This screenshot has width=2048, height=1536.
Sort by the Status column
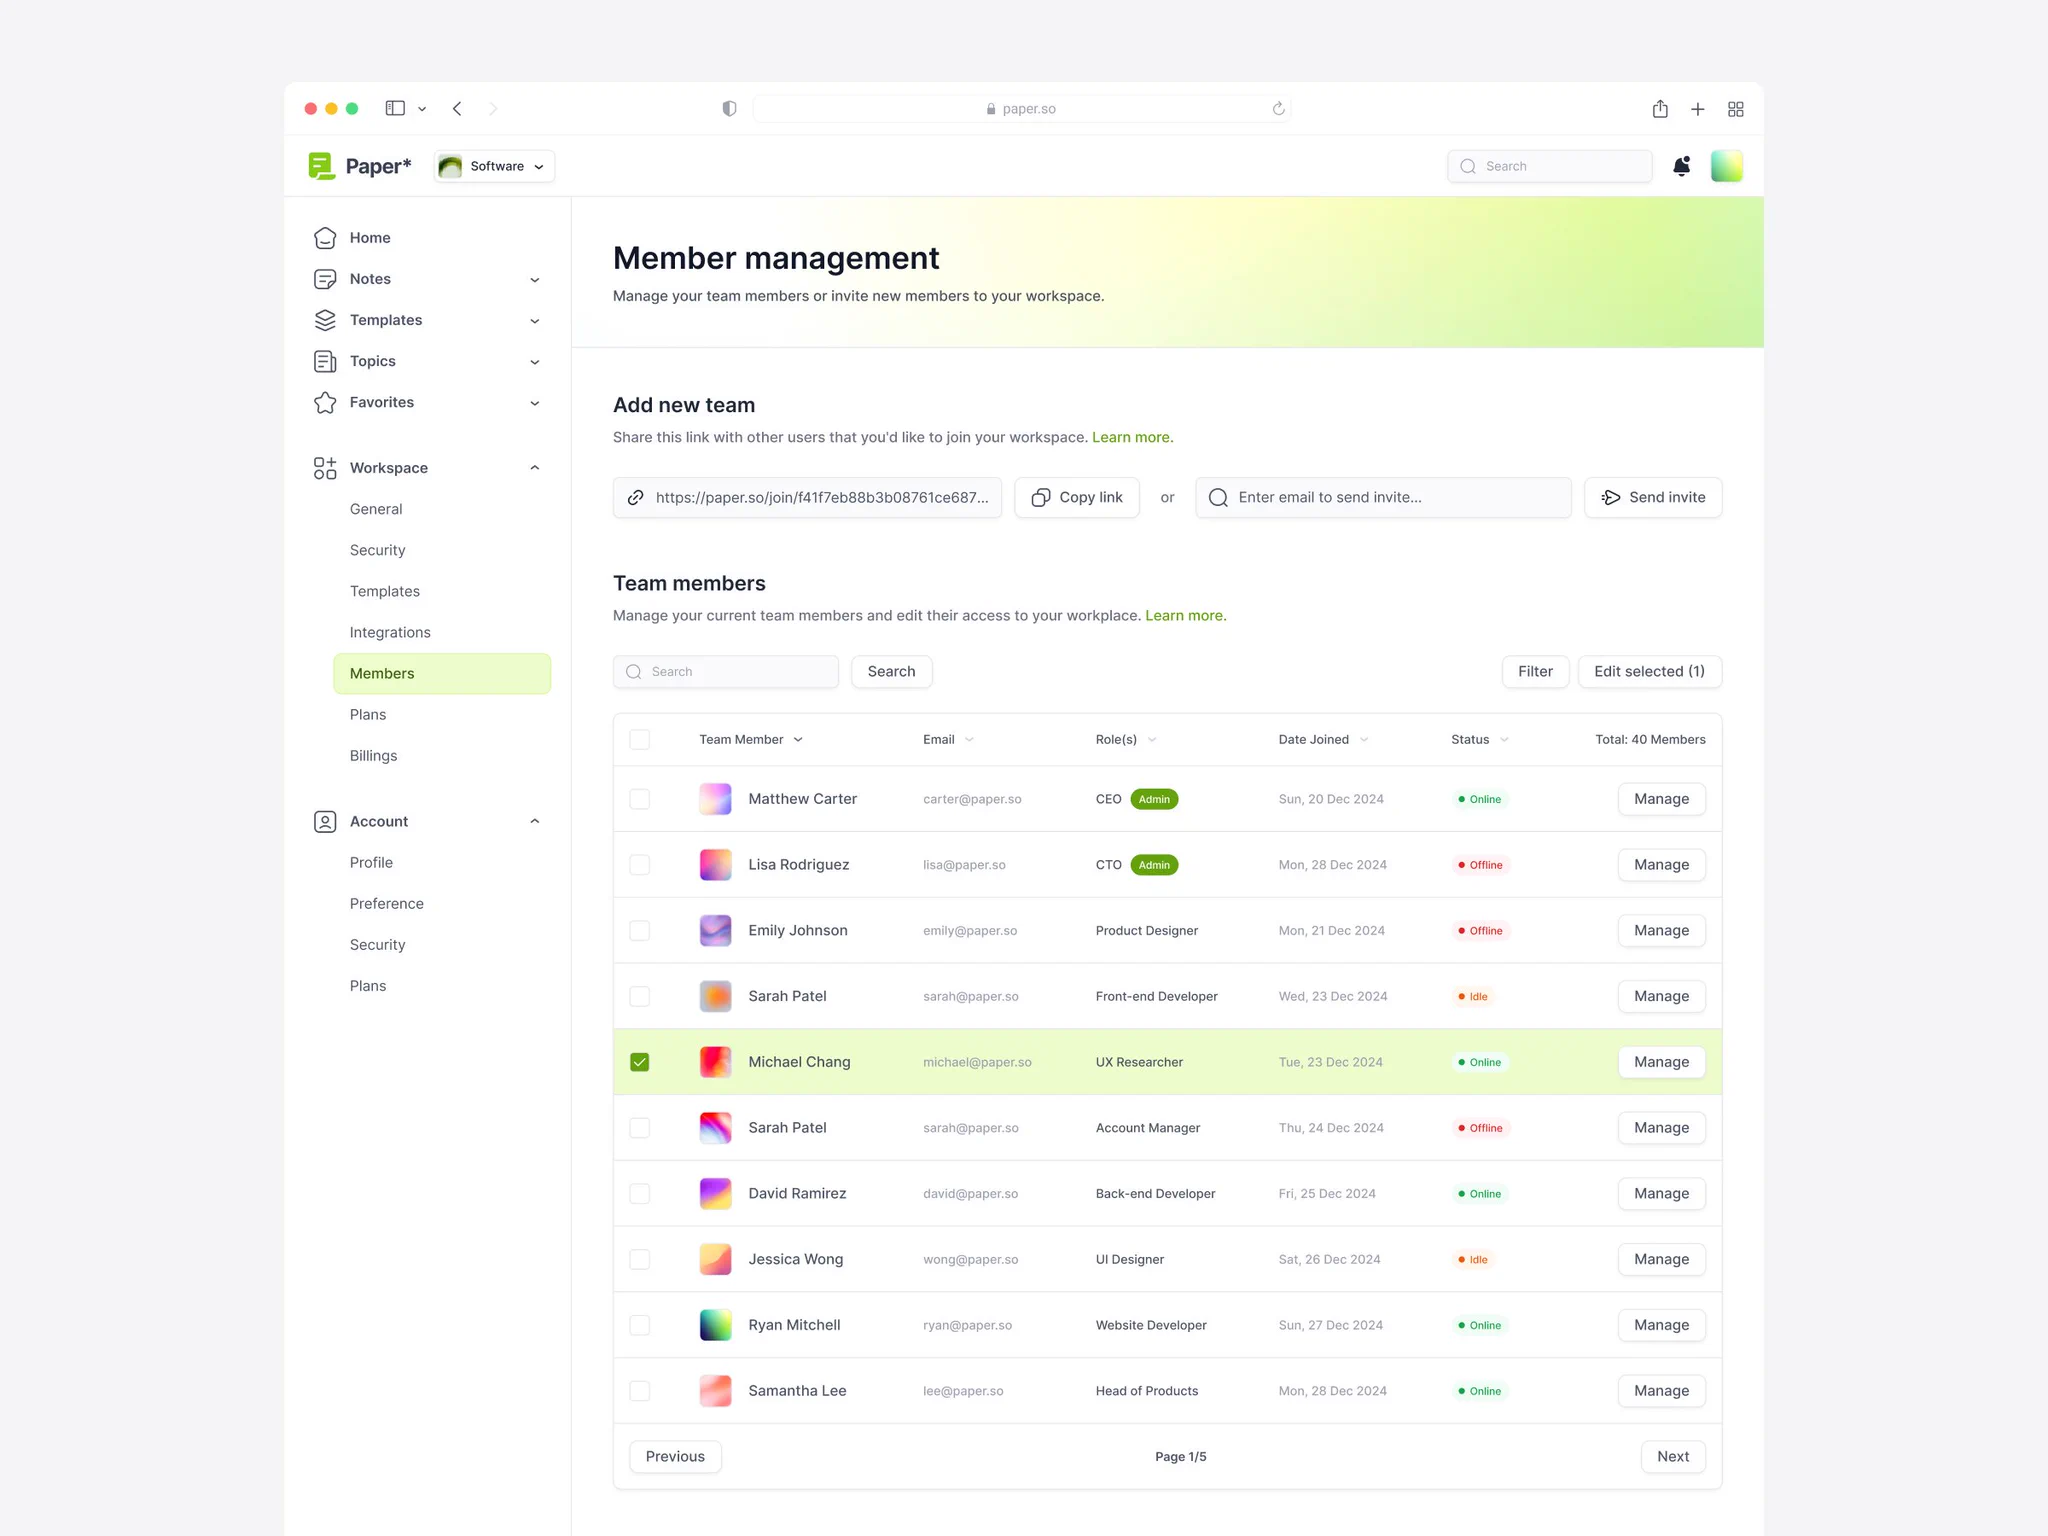click(1480, 739)
